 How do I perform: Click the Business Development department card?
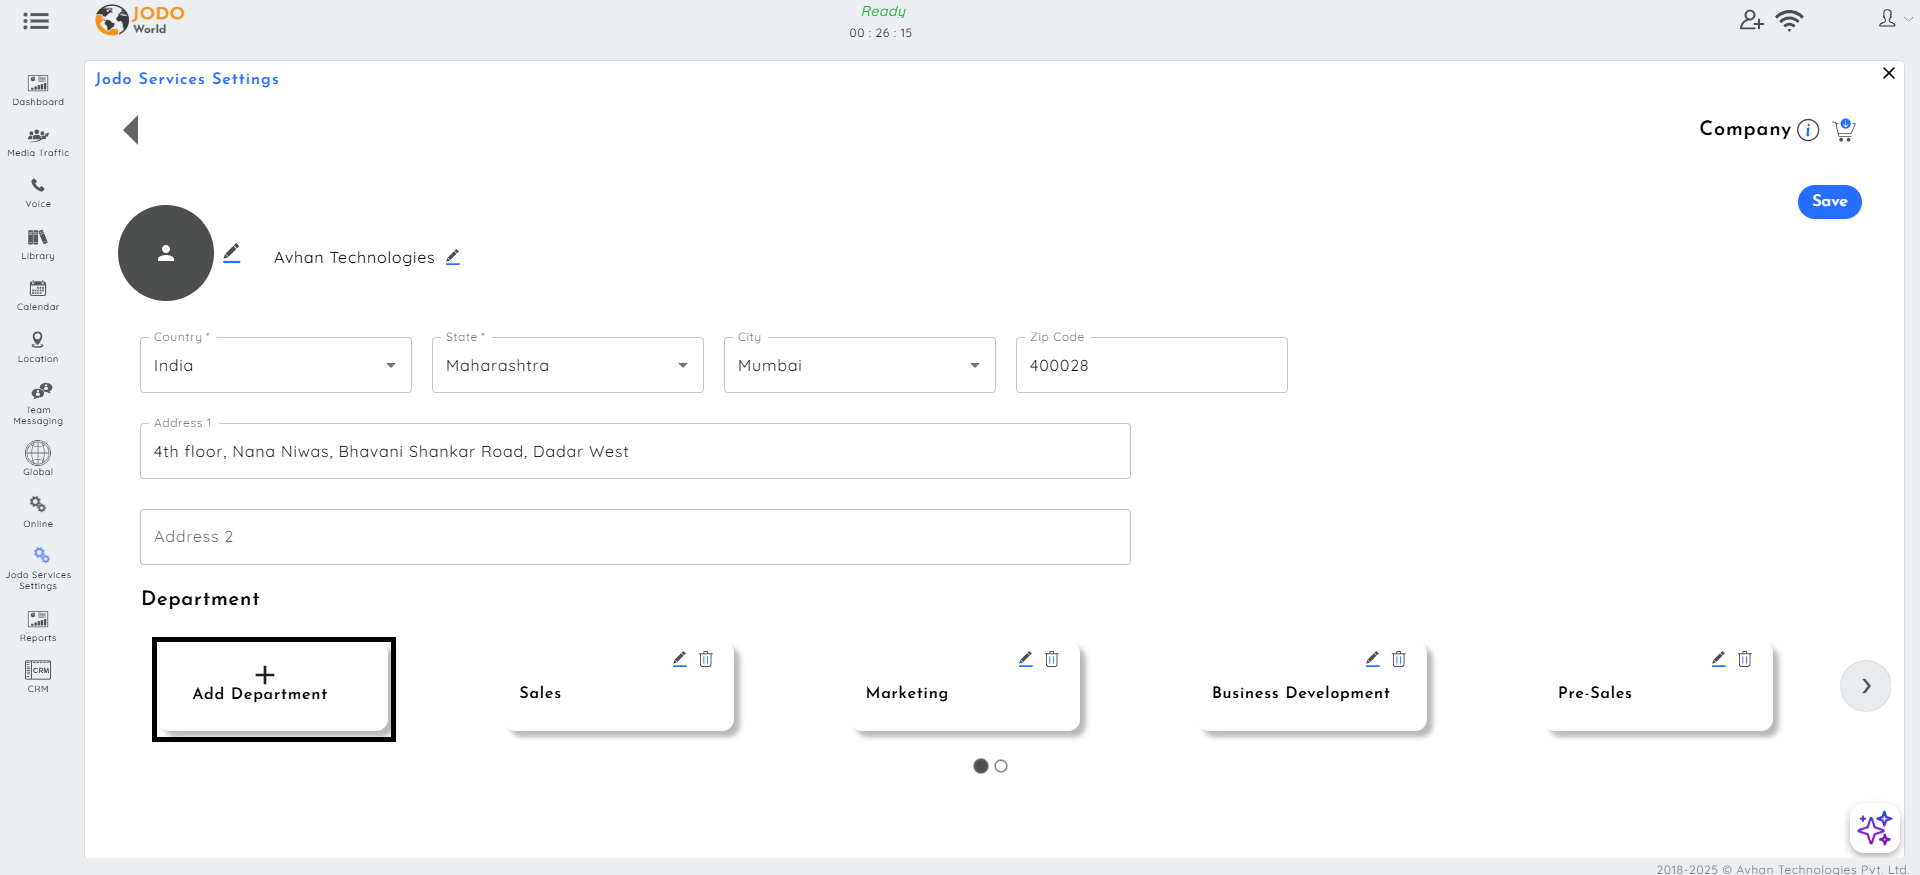click(1312, 688)
